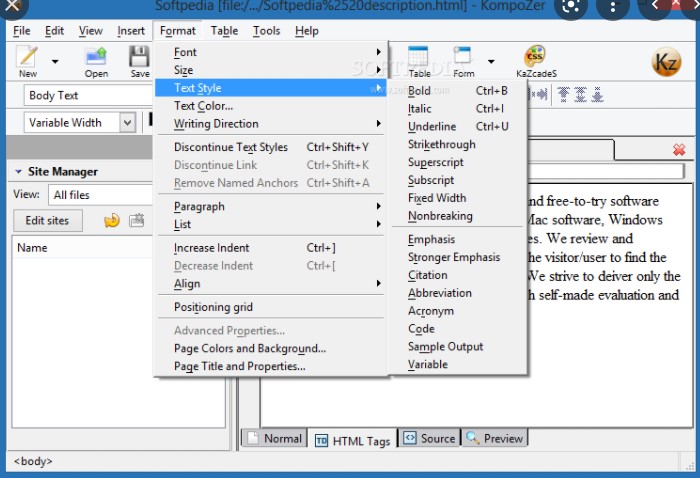The height and width of the screenshot is (478, 700).
Task: Expand the Align submenu
Action: (x=271, y=283)
